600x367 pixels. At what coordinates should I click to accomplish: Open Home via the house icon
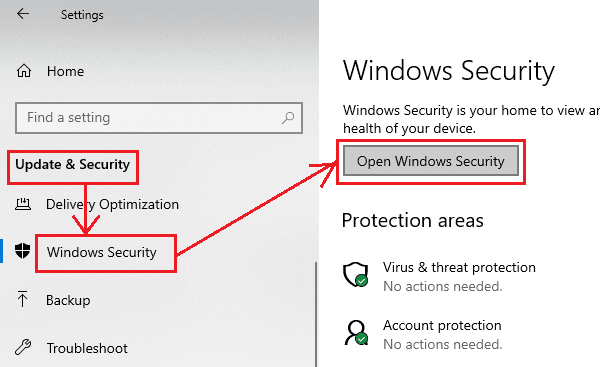24,71
